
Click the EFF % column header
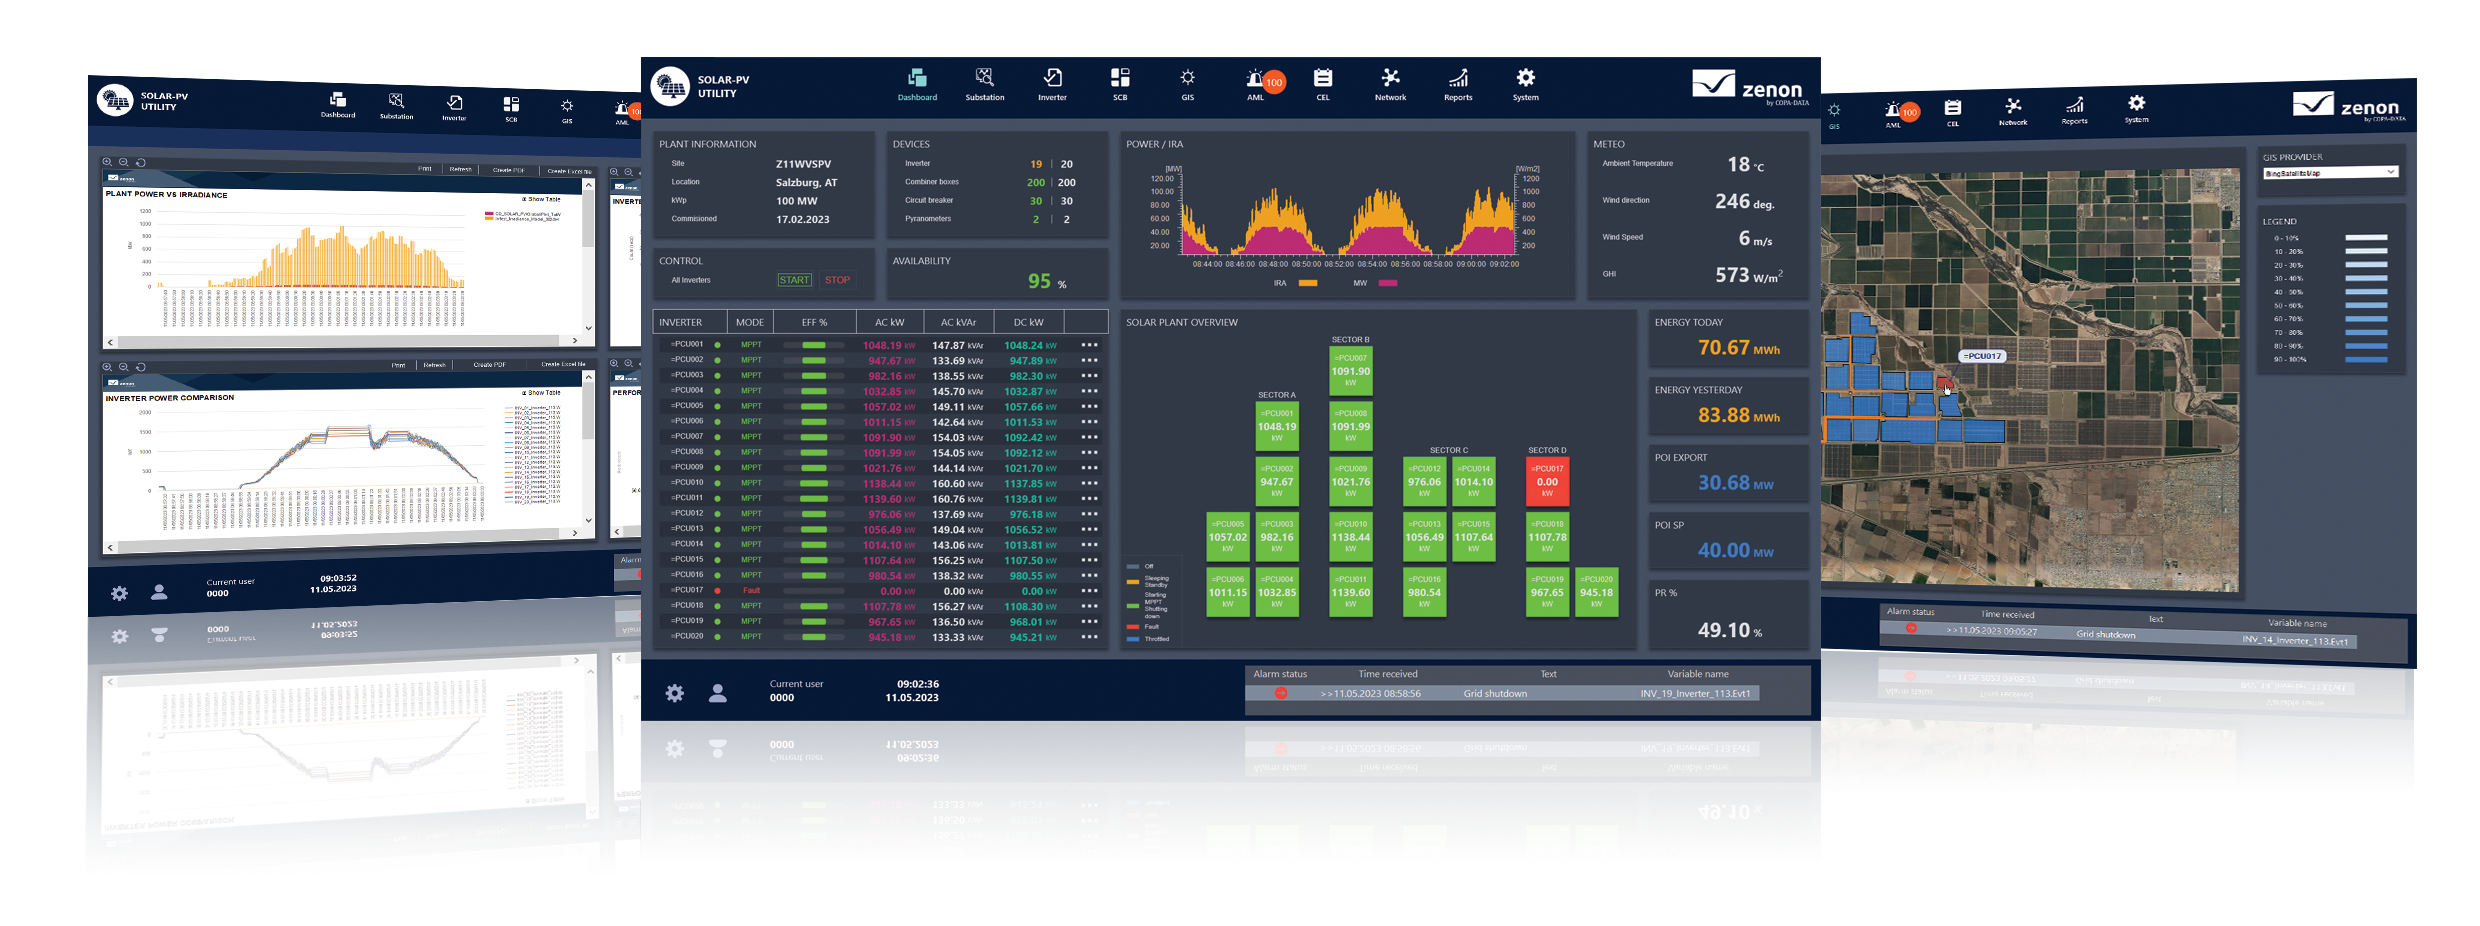[815, 322]
